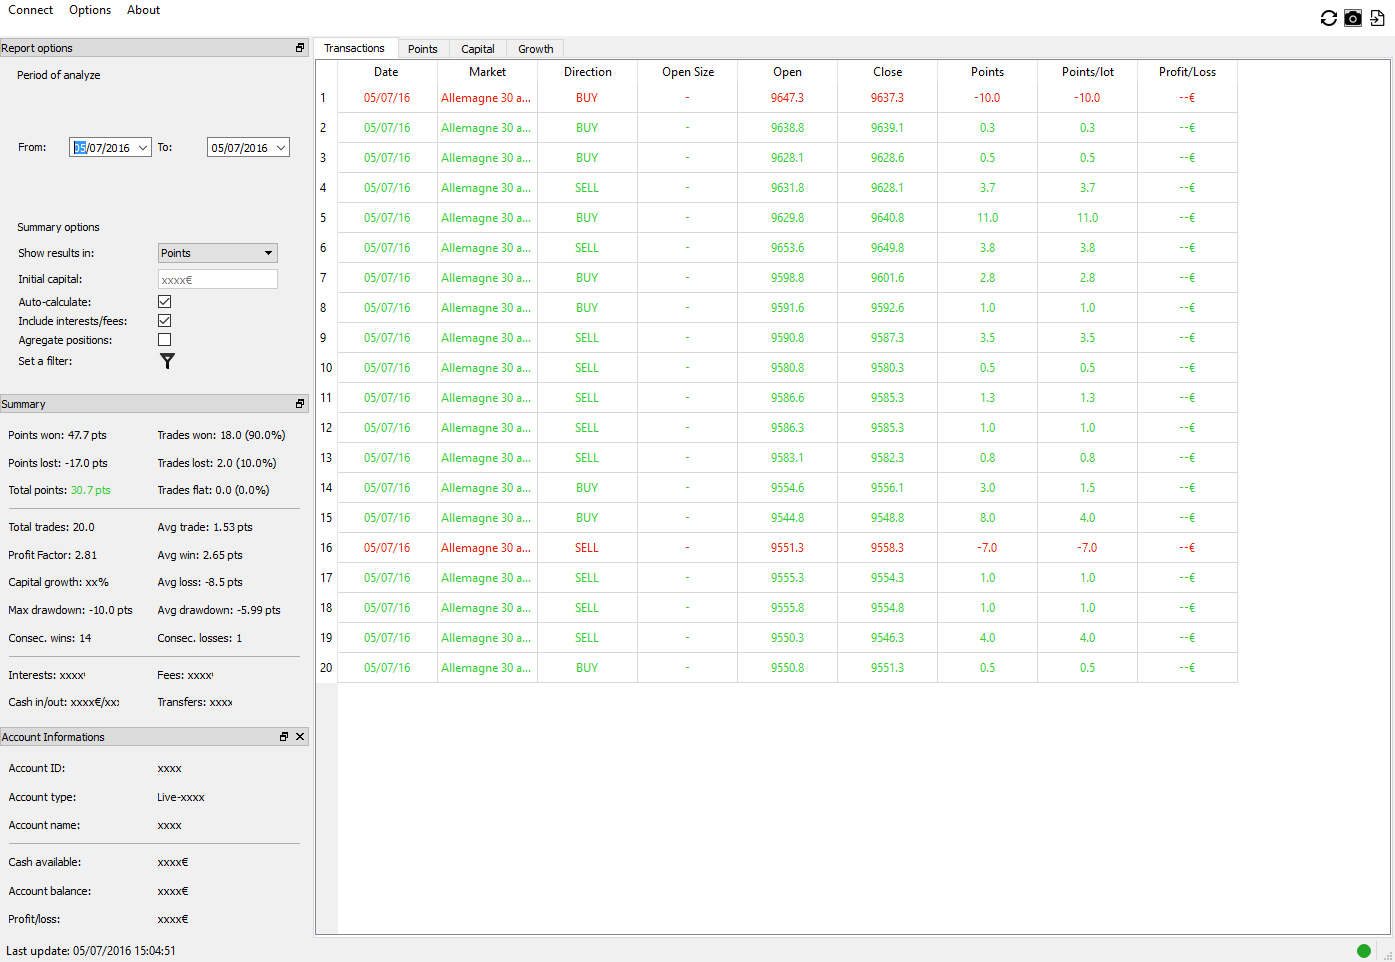This screenshot has width=1395, height=962.
Task: Click the export file icon
Action: click(1377, 18)
